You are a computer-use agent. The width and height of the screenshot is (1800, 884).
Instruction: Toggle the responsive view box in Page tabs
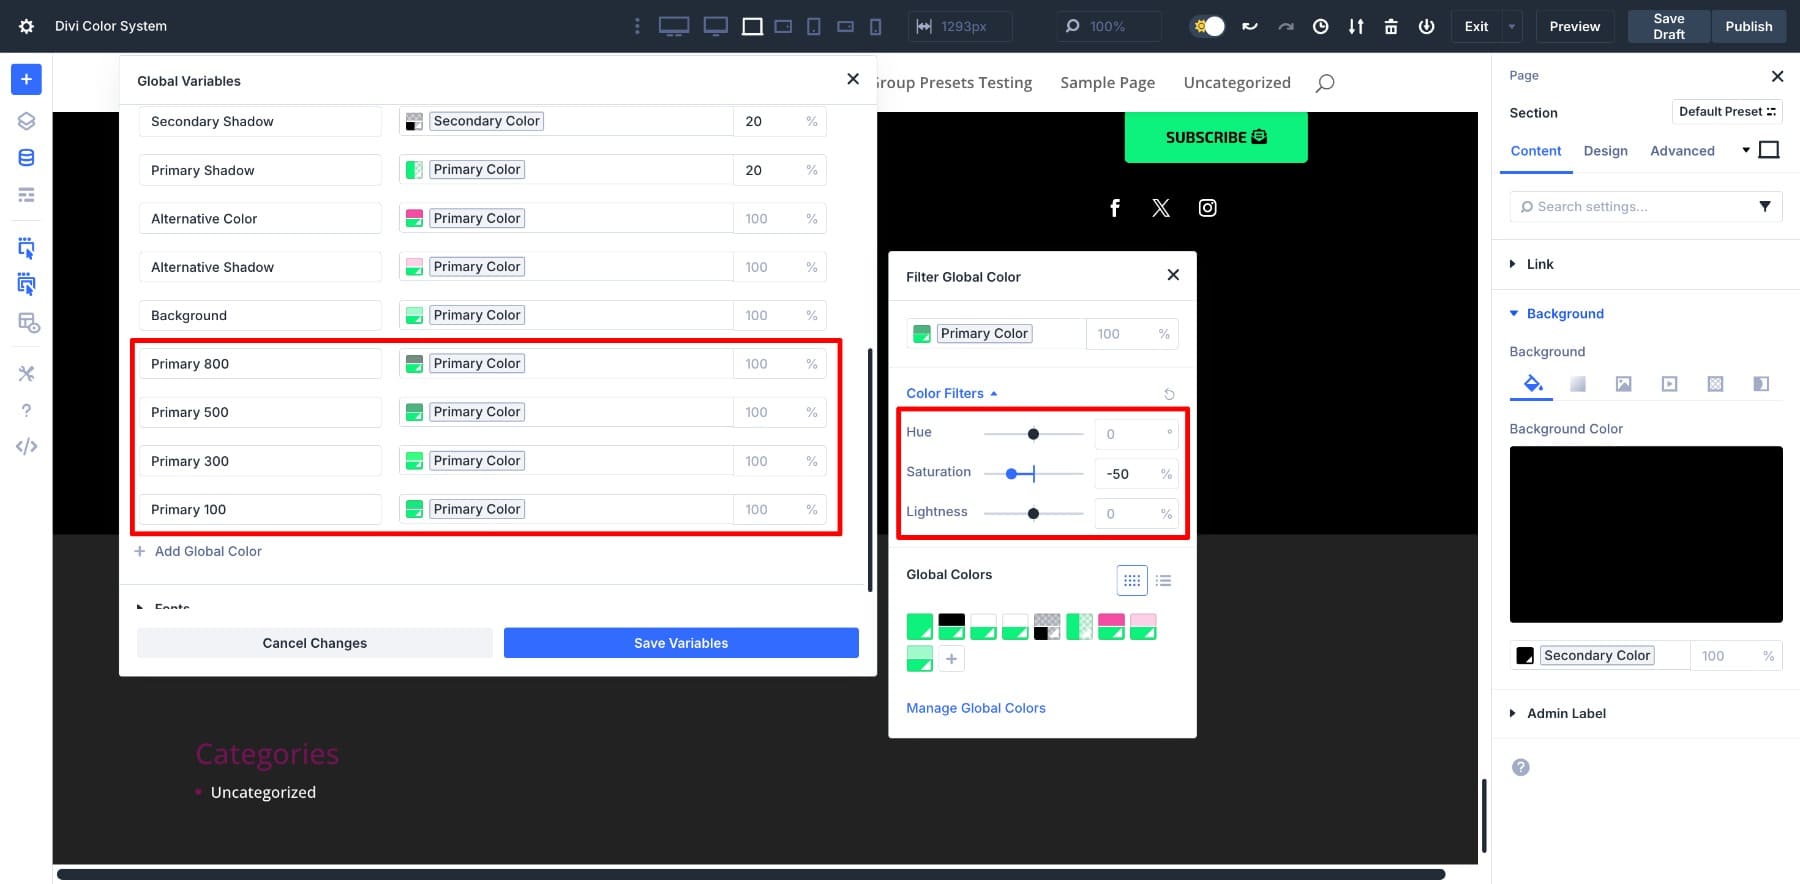(x=1769, y=150)
